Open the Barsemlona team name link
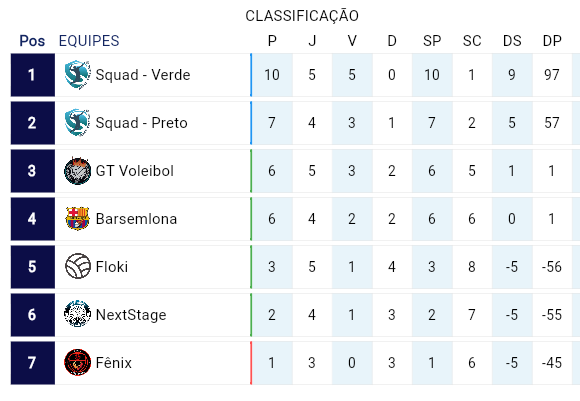The height and width of the screenshot is (401, 580). [136, 219]
